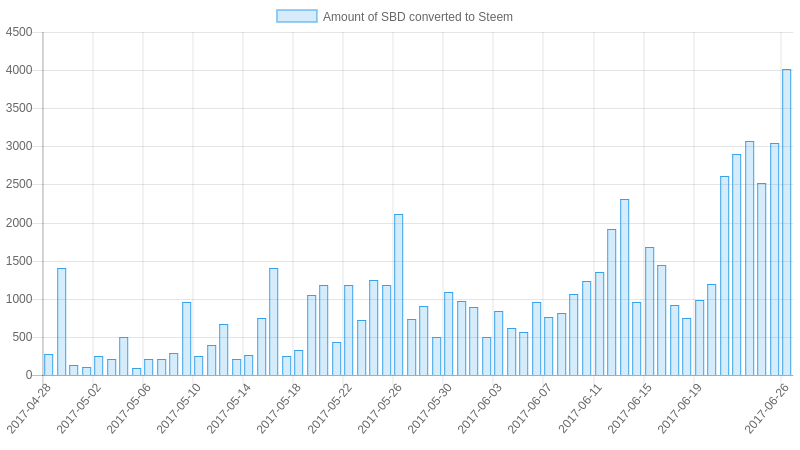Viewport: 800px width, 450px height.
Task: Click the bar above the 2017-05-26 label
Action: (x=398, y=295)
